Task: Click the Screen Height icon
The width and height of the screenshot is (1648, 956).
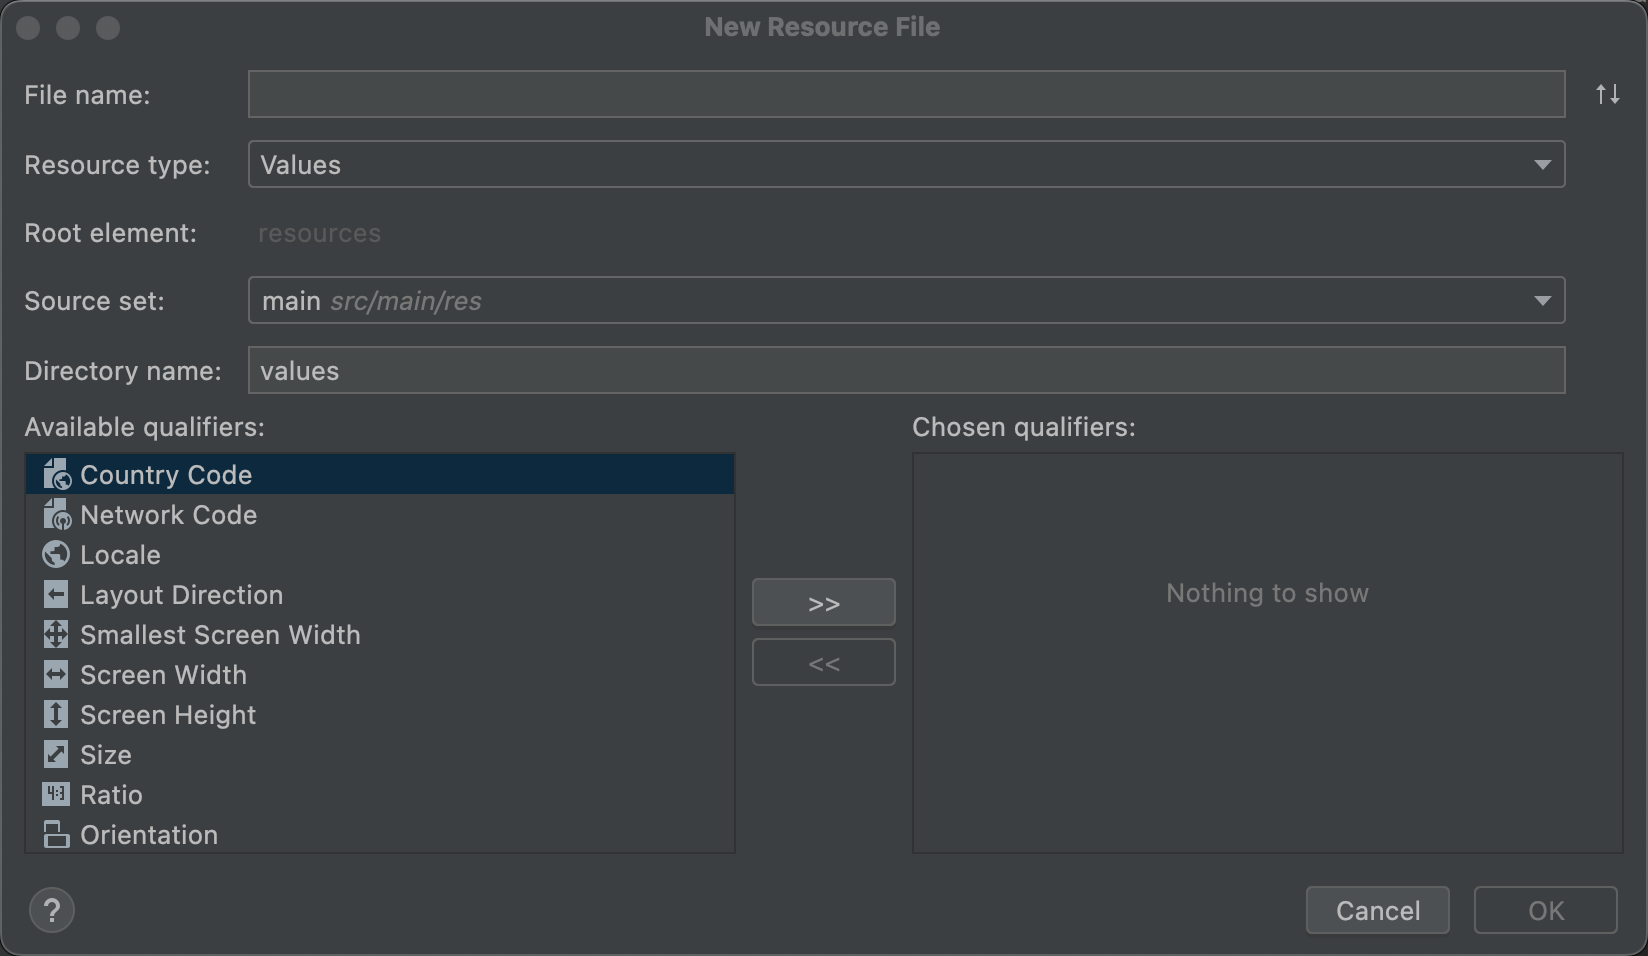Action: click(56, 715)
